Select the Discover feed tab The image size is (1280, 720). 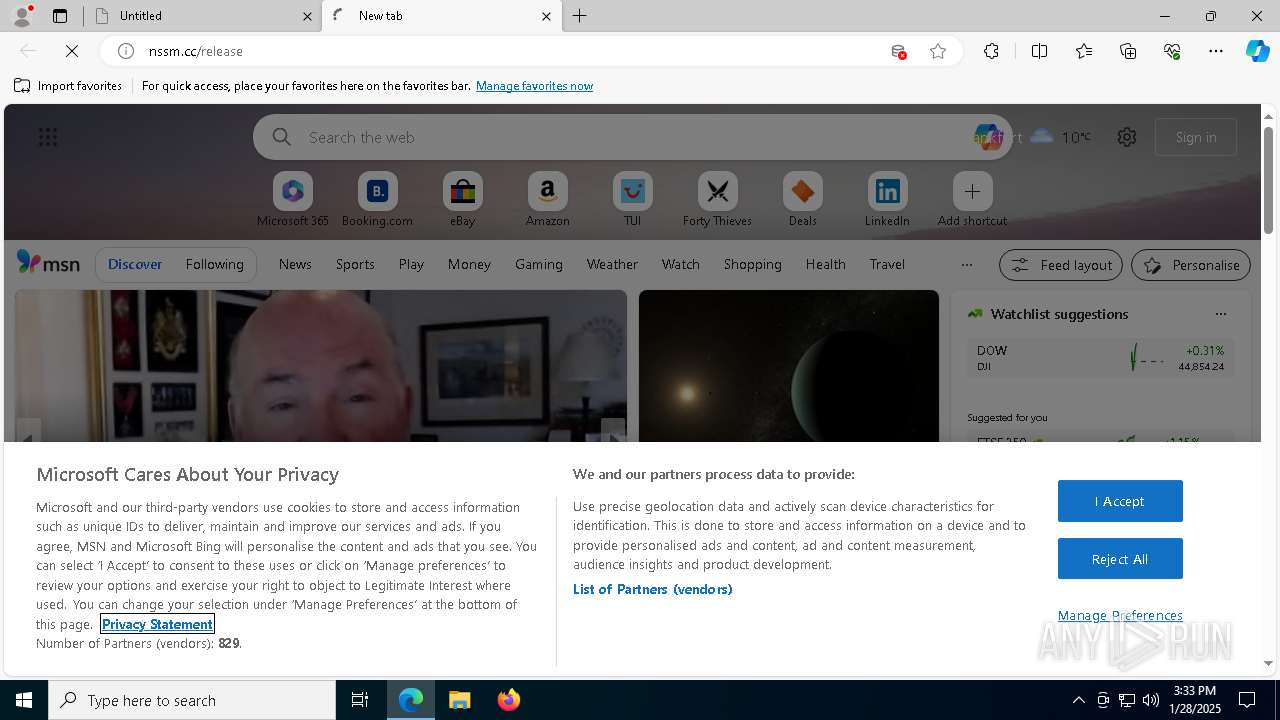[135, 264]
